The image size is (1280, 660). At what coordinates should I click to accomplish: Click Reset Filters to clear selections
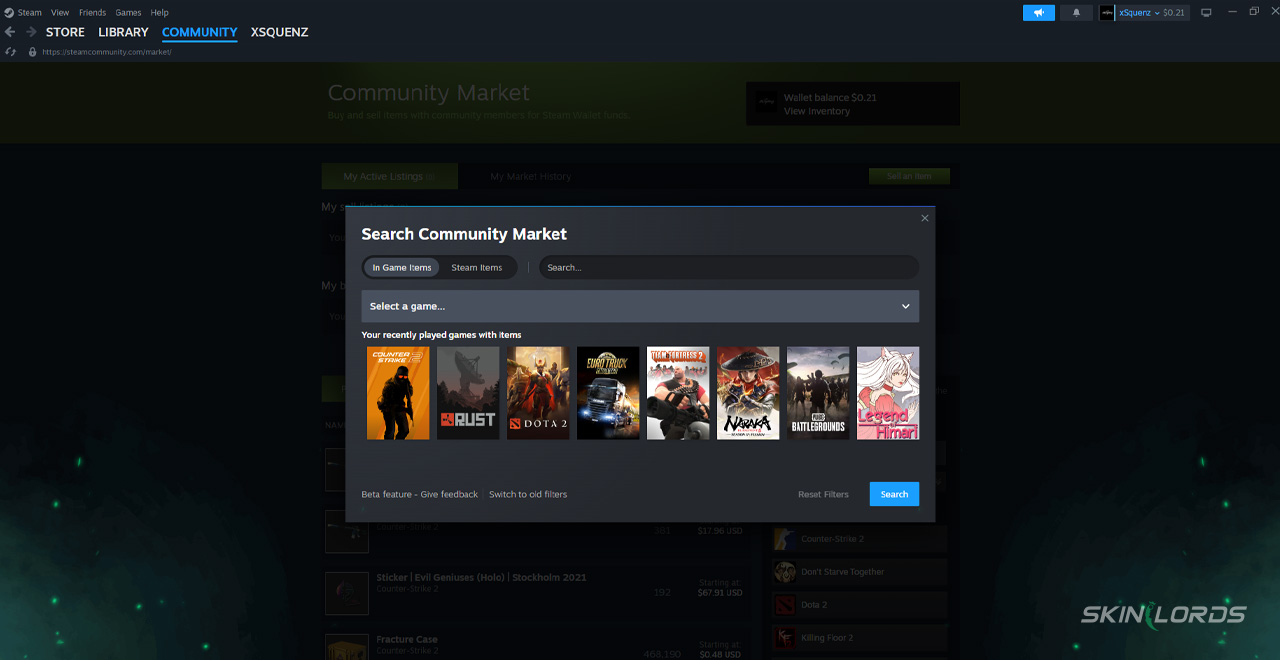(823, 494)
